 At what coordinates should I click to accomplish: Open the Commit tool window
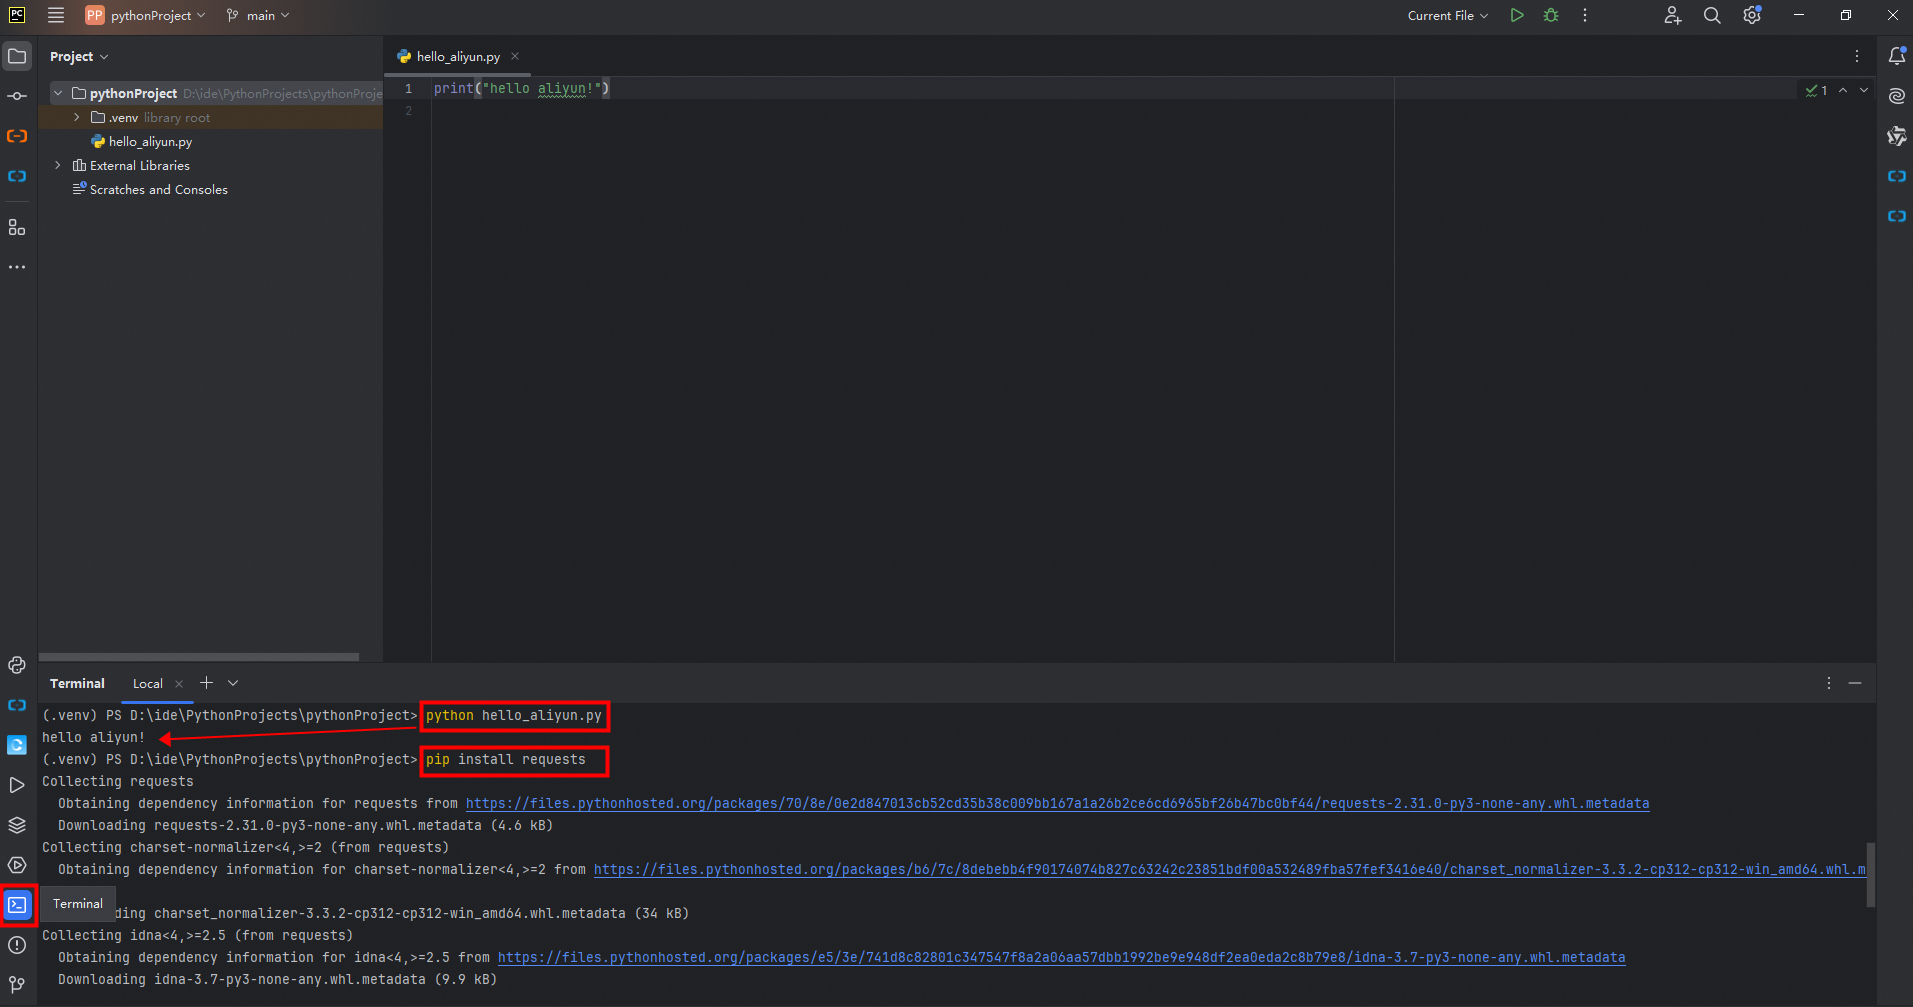(x=17, y=96)
